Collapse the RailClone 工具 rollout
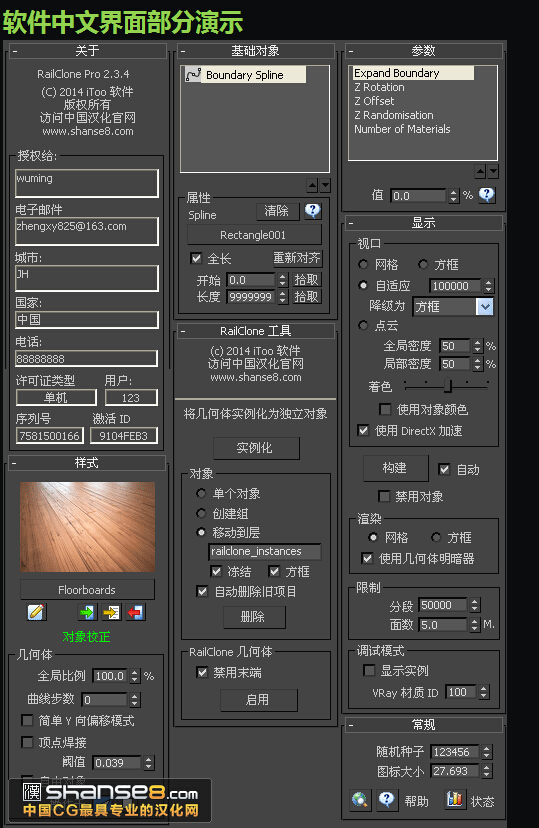Screen dimensions: 539x828 pyautogui.click(x=183, y=332)
